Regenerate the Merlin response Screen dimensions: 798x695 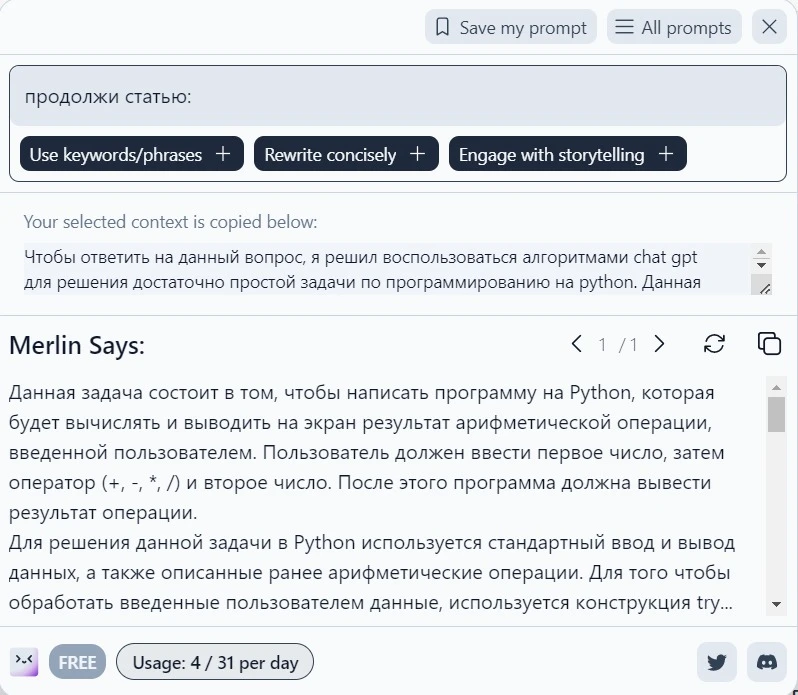click(714, 343)
